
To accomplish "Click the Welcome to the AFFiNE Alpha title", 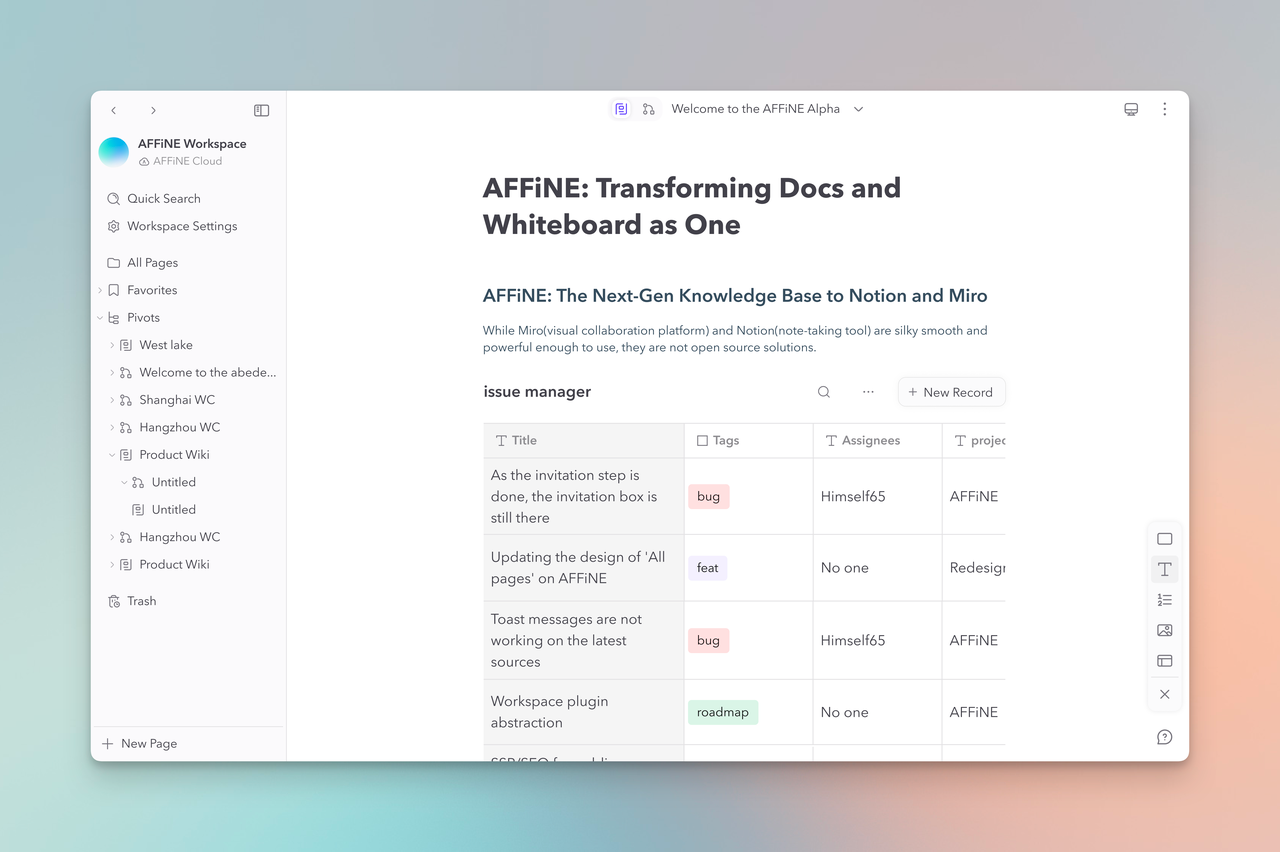I will 755,109.
